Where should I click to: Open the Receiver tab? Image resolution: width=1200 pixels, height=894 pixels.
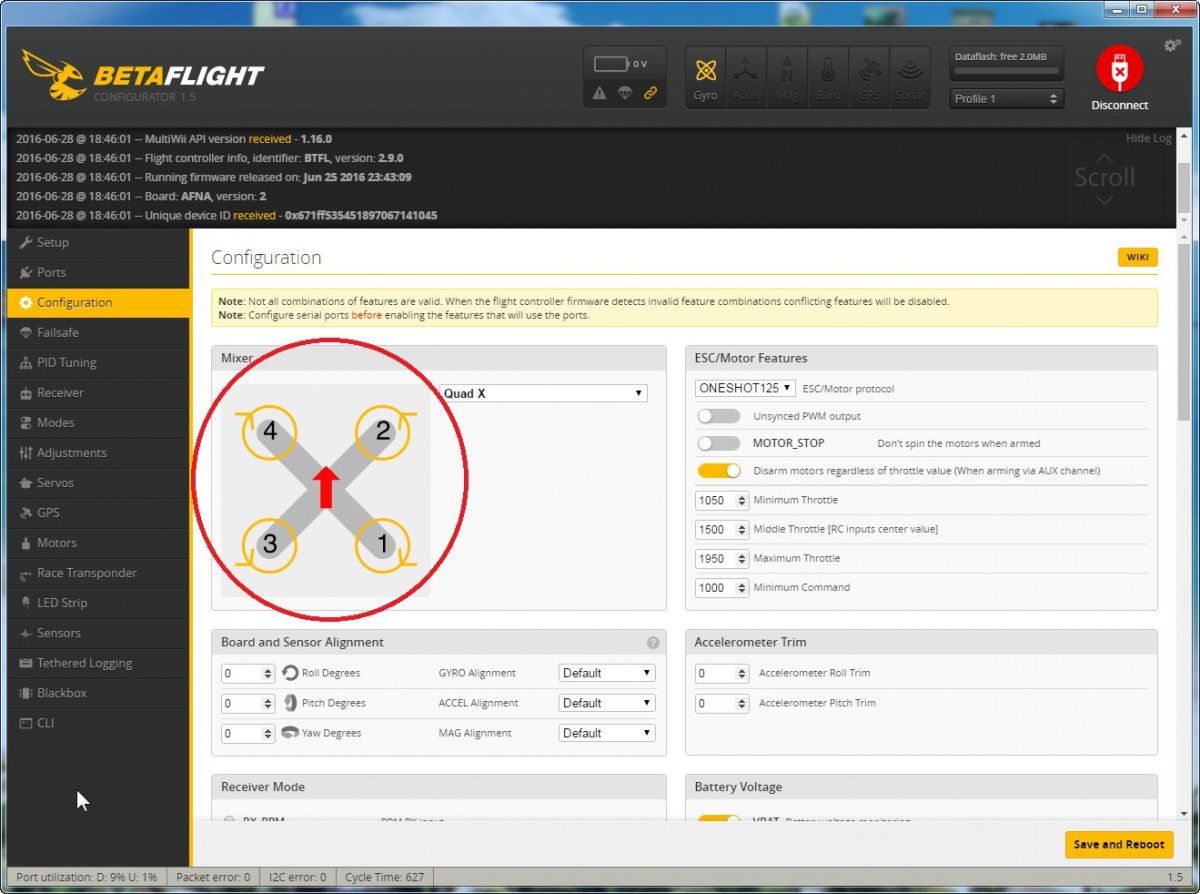point(98,392)
